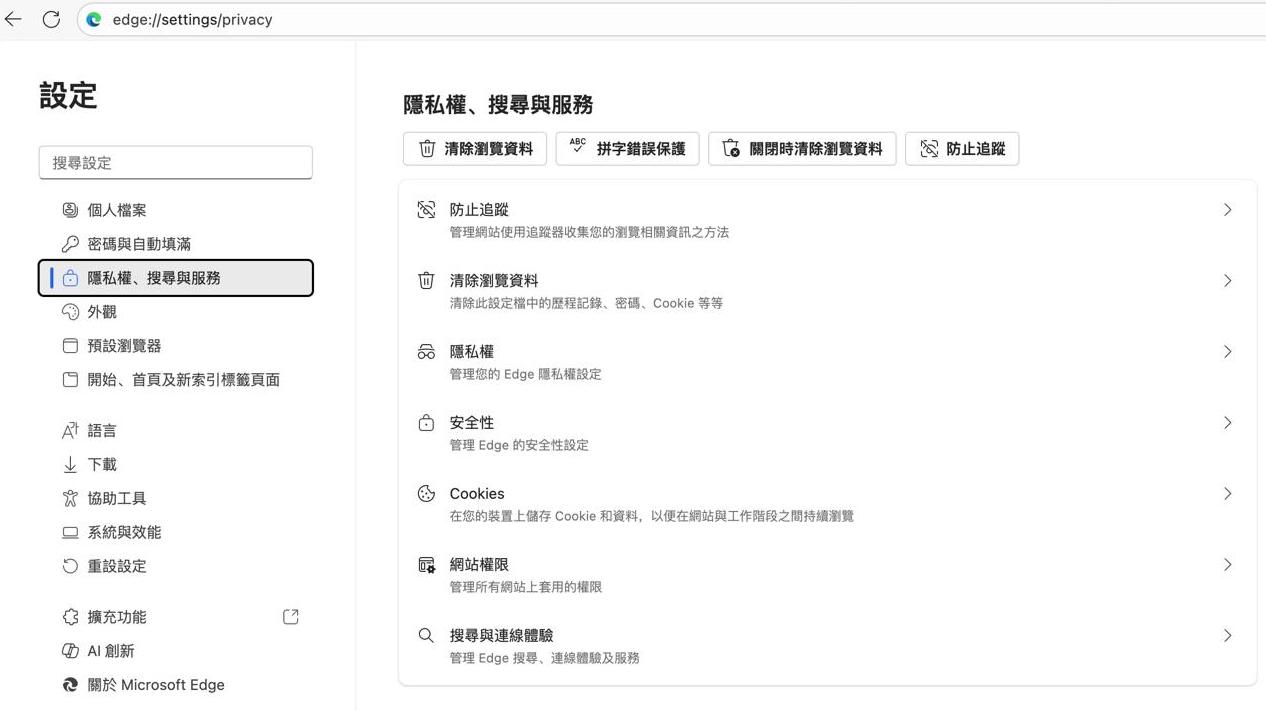Click the key icon beside 密碼與自動填滿

(x=70, y=243)
